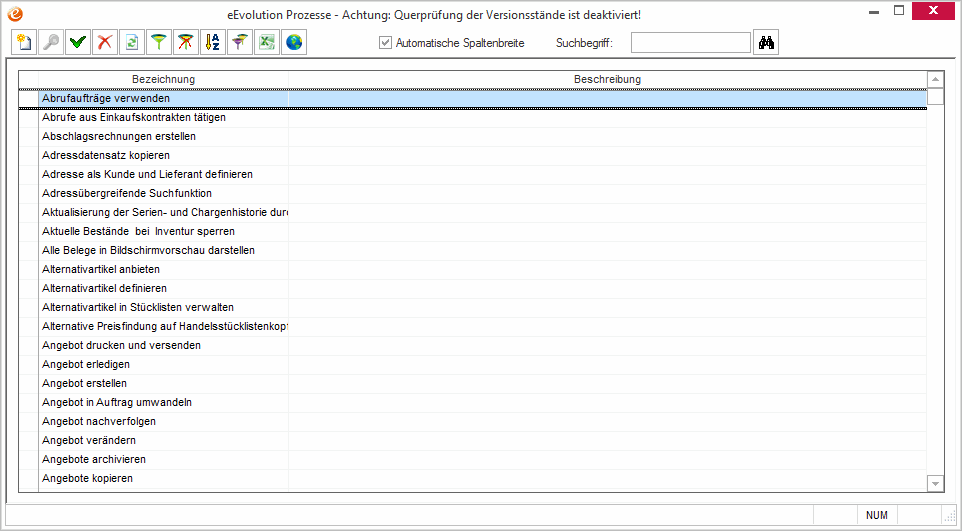Select 'Abschlagsrechnungen erstellen' row
This screenshot has height=531, width=962.
[472, 136]
